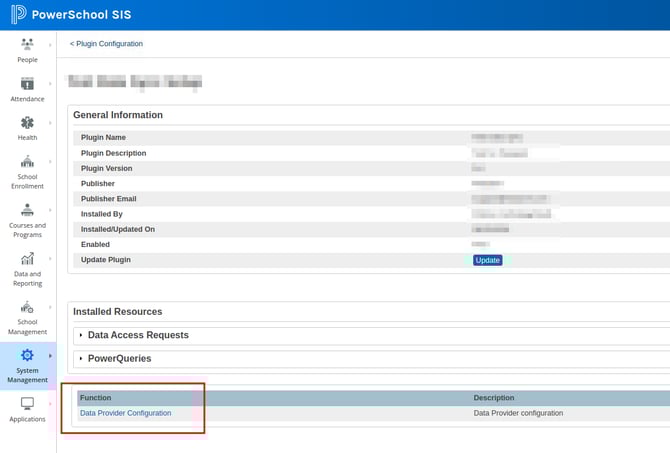Open the Data and Reporting chart icon
The width and height of the screenshot is (670, 453).
coord(27,259)
